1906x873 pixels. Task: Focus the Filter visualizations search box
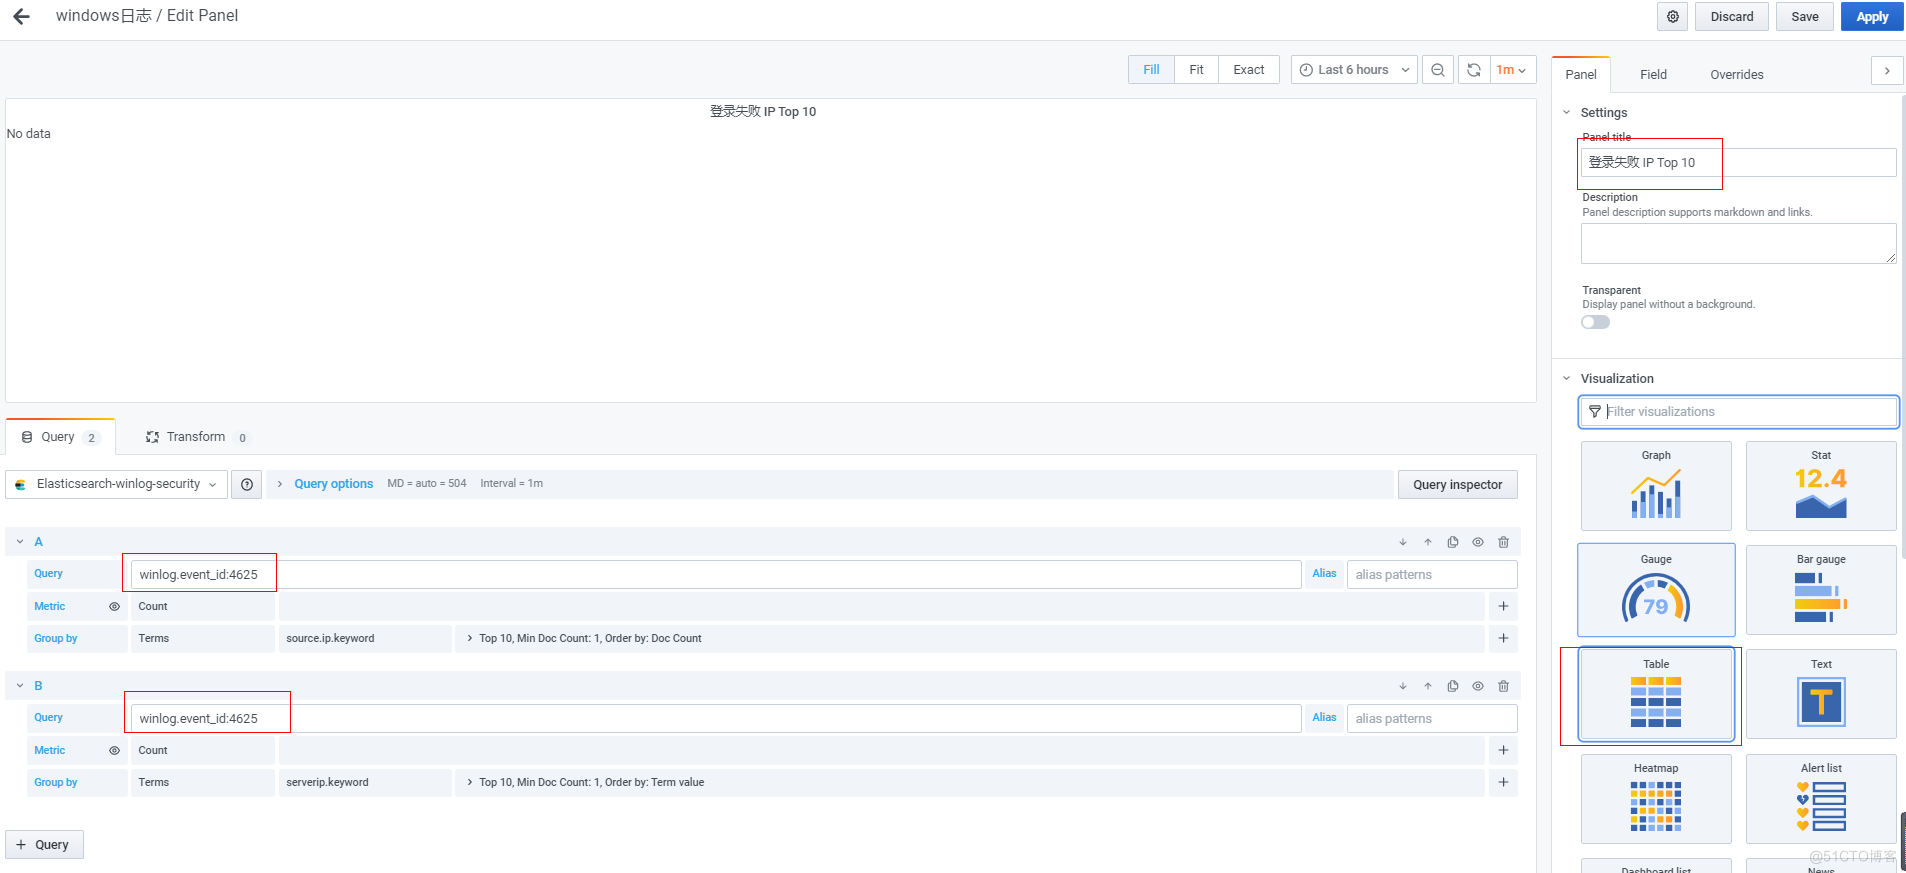(x=1738, y=412)
